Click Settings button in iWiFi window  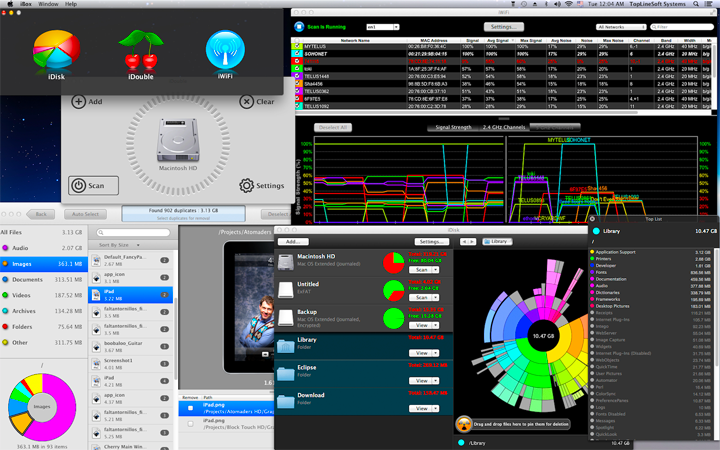coord(504,27)
